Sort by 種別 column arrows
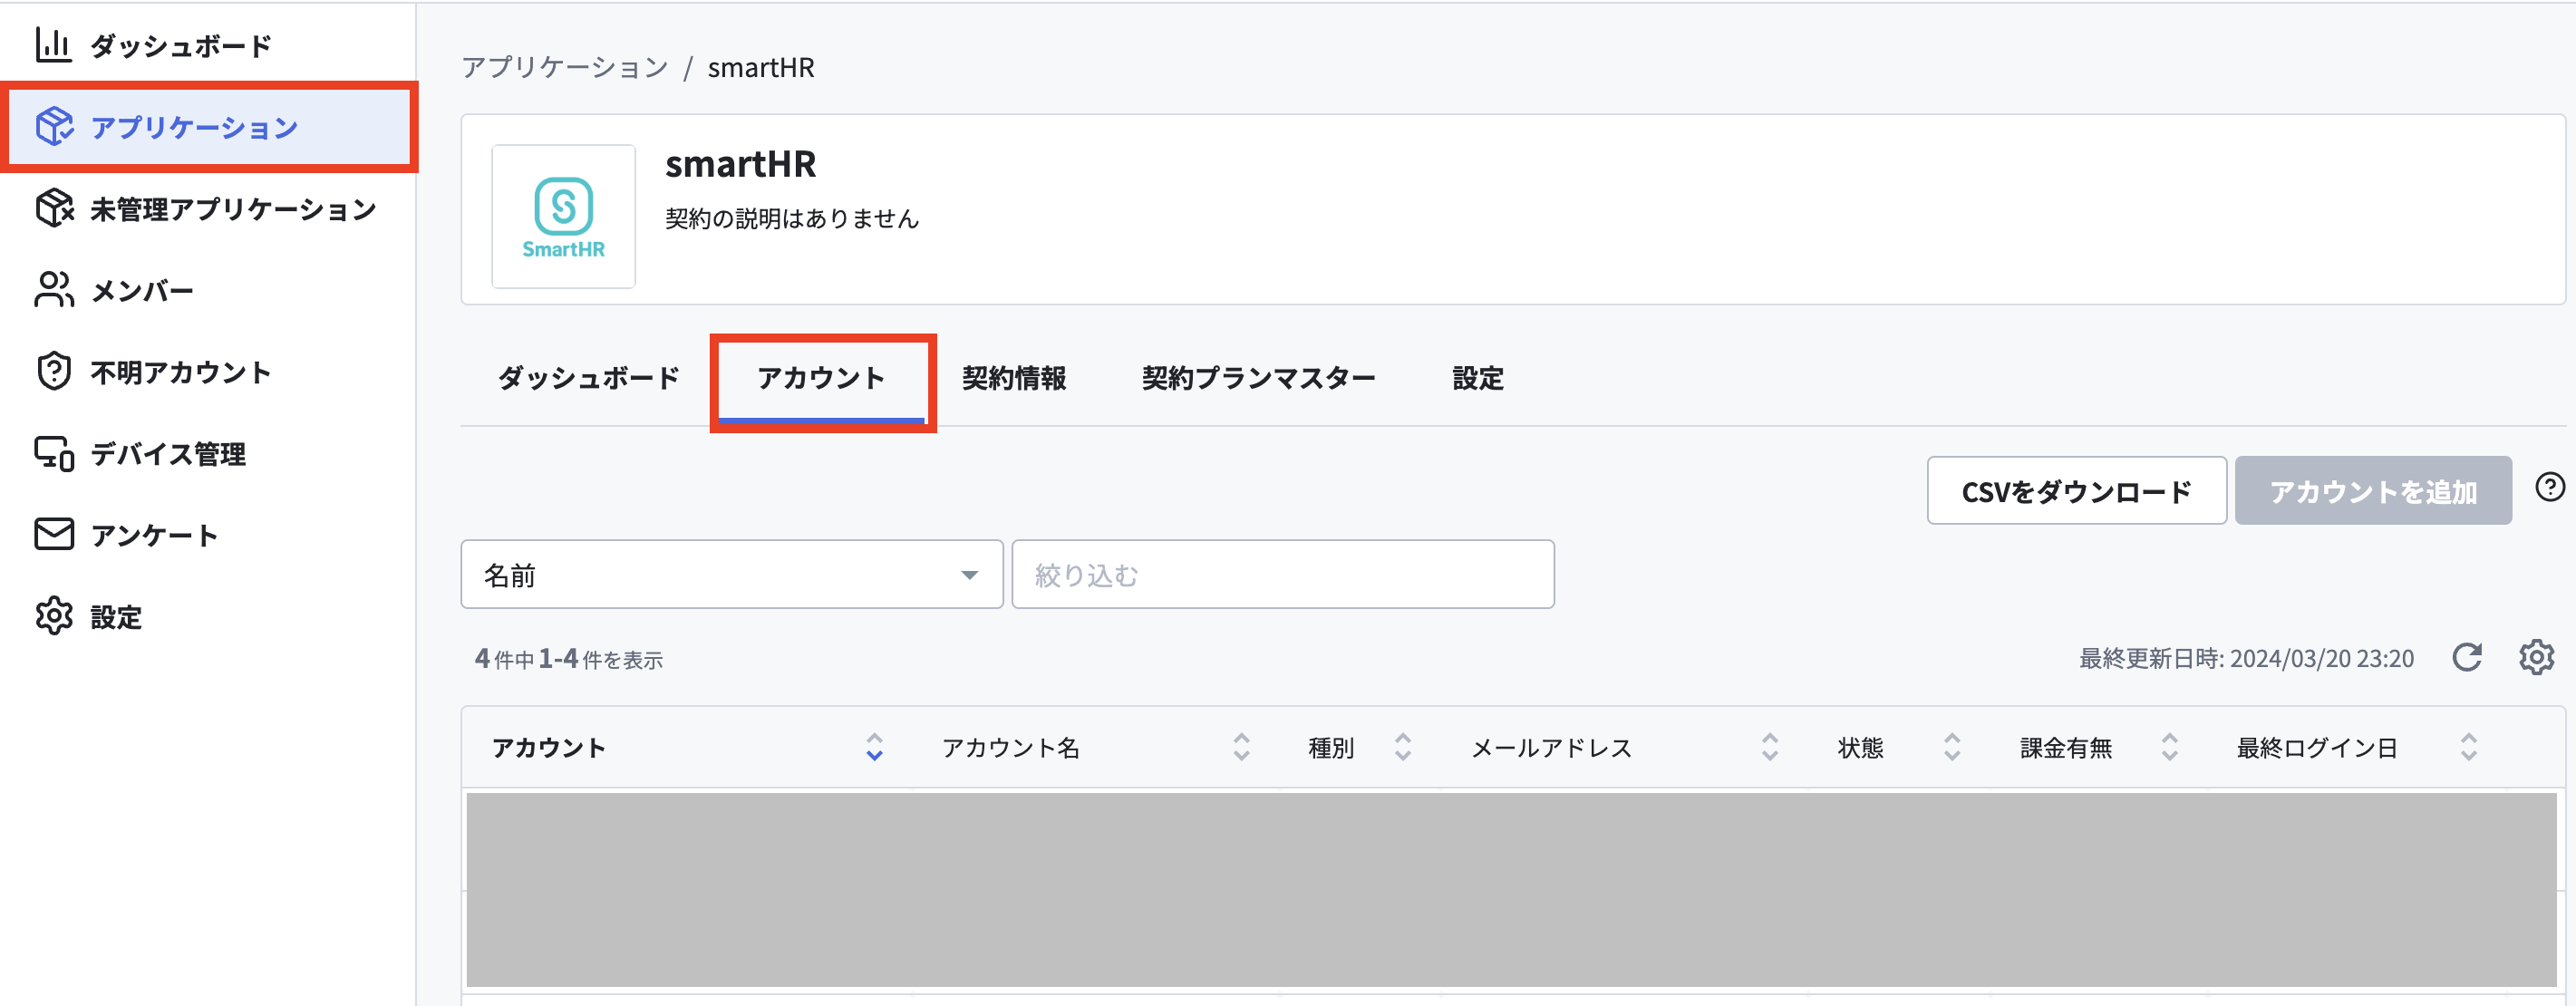This screenshot has width=2576, height=1006. (1403, 747)
